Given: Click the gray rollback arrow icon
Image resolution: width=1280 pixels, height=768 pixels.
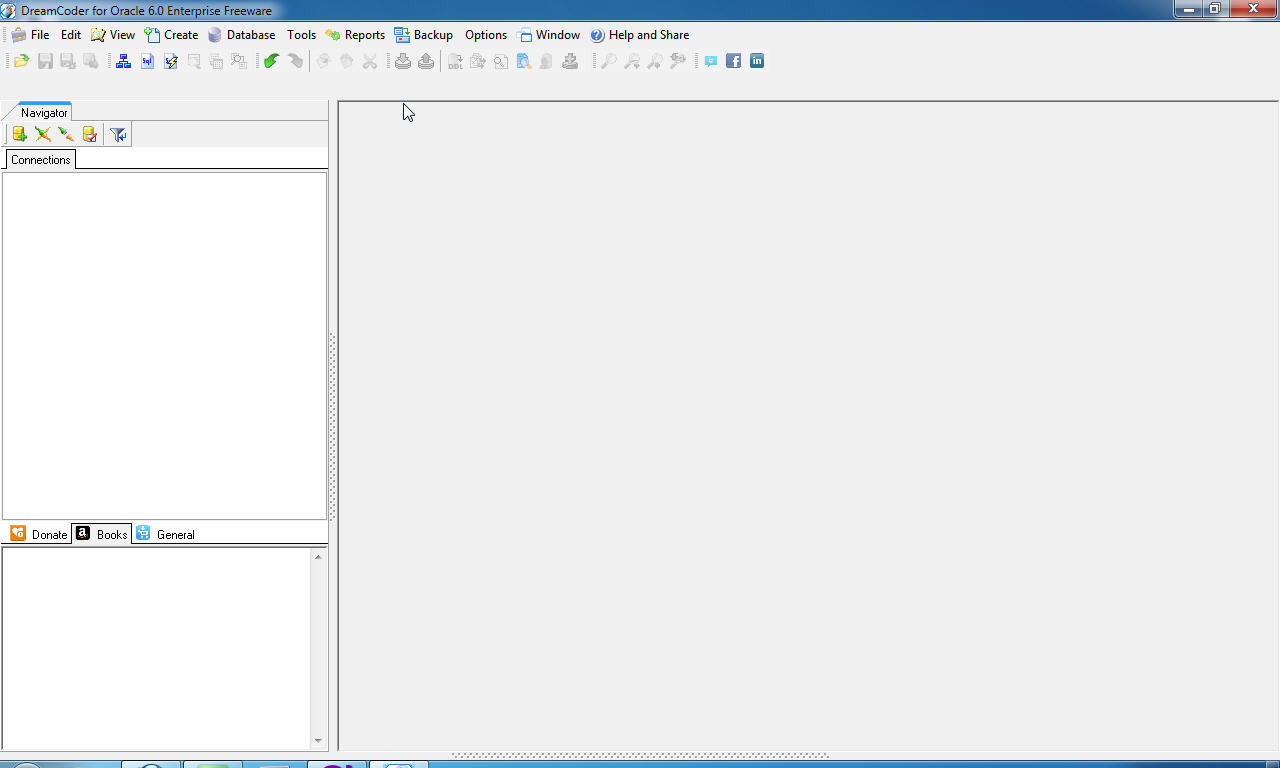Looking at the screenshot, I should click(x=295, y=61).
